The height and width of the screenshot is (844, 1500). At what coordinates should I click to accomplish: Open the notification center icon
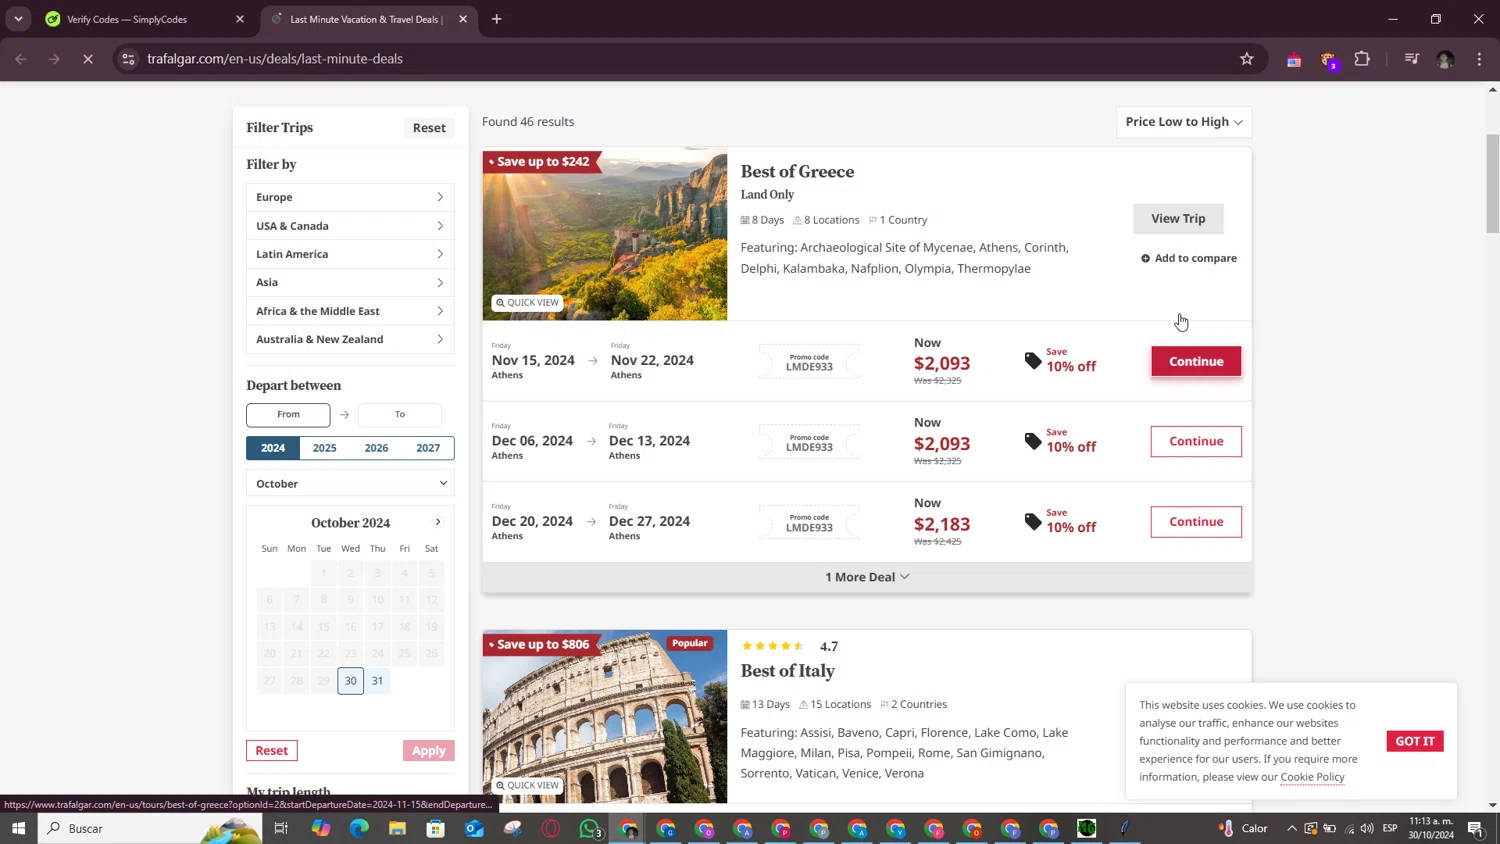pos(1475,828)
